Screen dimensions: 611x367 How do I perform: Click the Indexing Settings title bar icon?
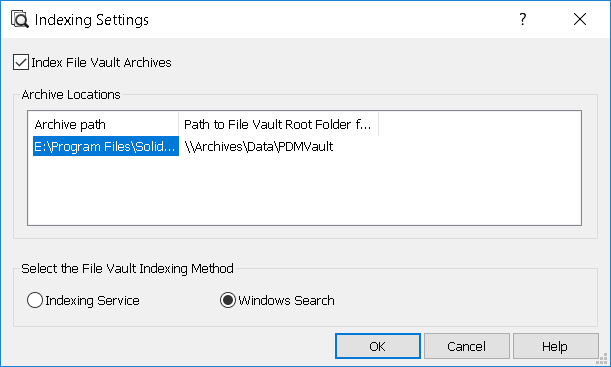pyautogui.click(x=19, y=19)
